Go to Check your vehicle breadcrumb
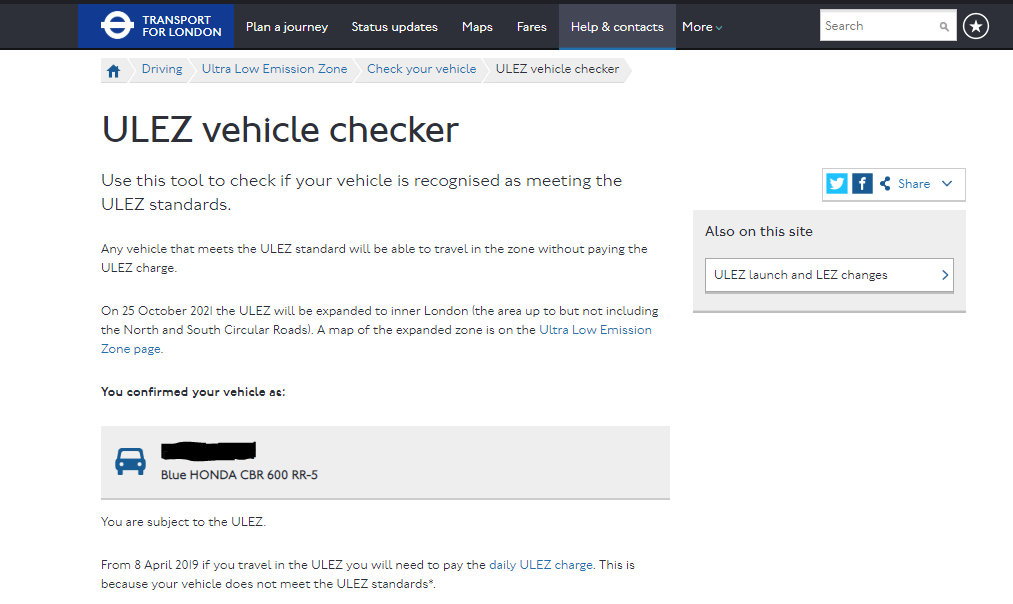Image resolution: width=1013 pixels, height=604 pixels. coord(421,69)
